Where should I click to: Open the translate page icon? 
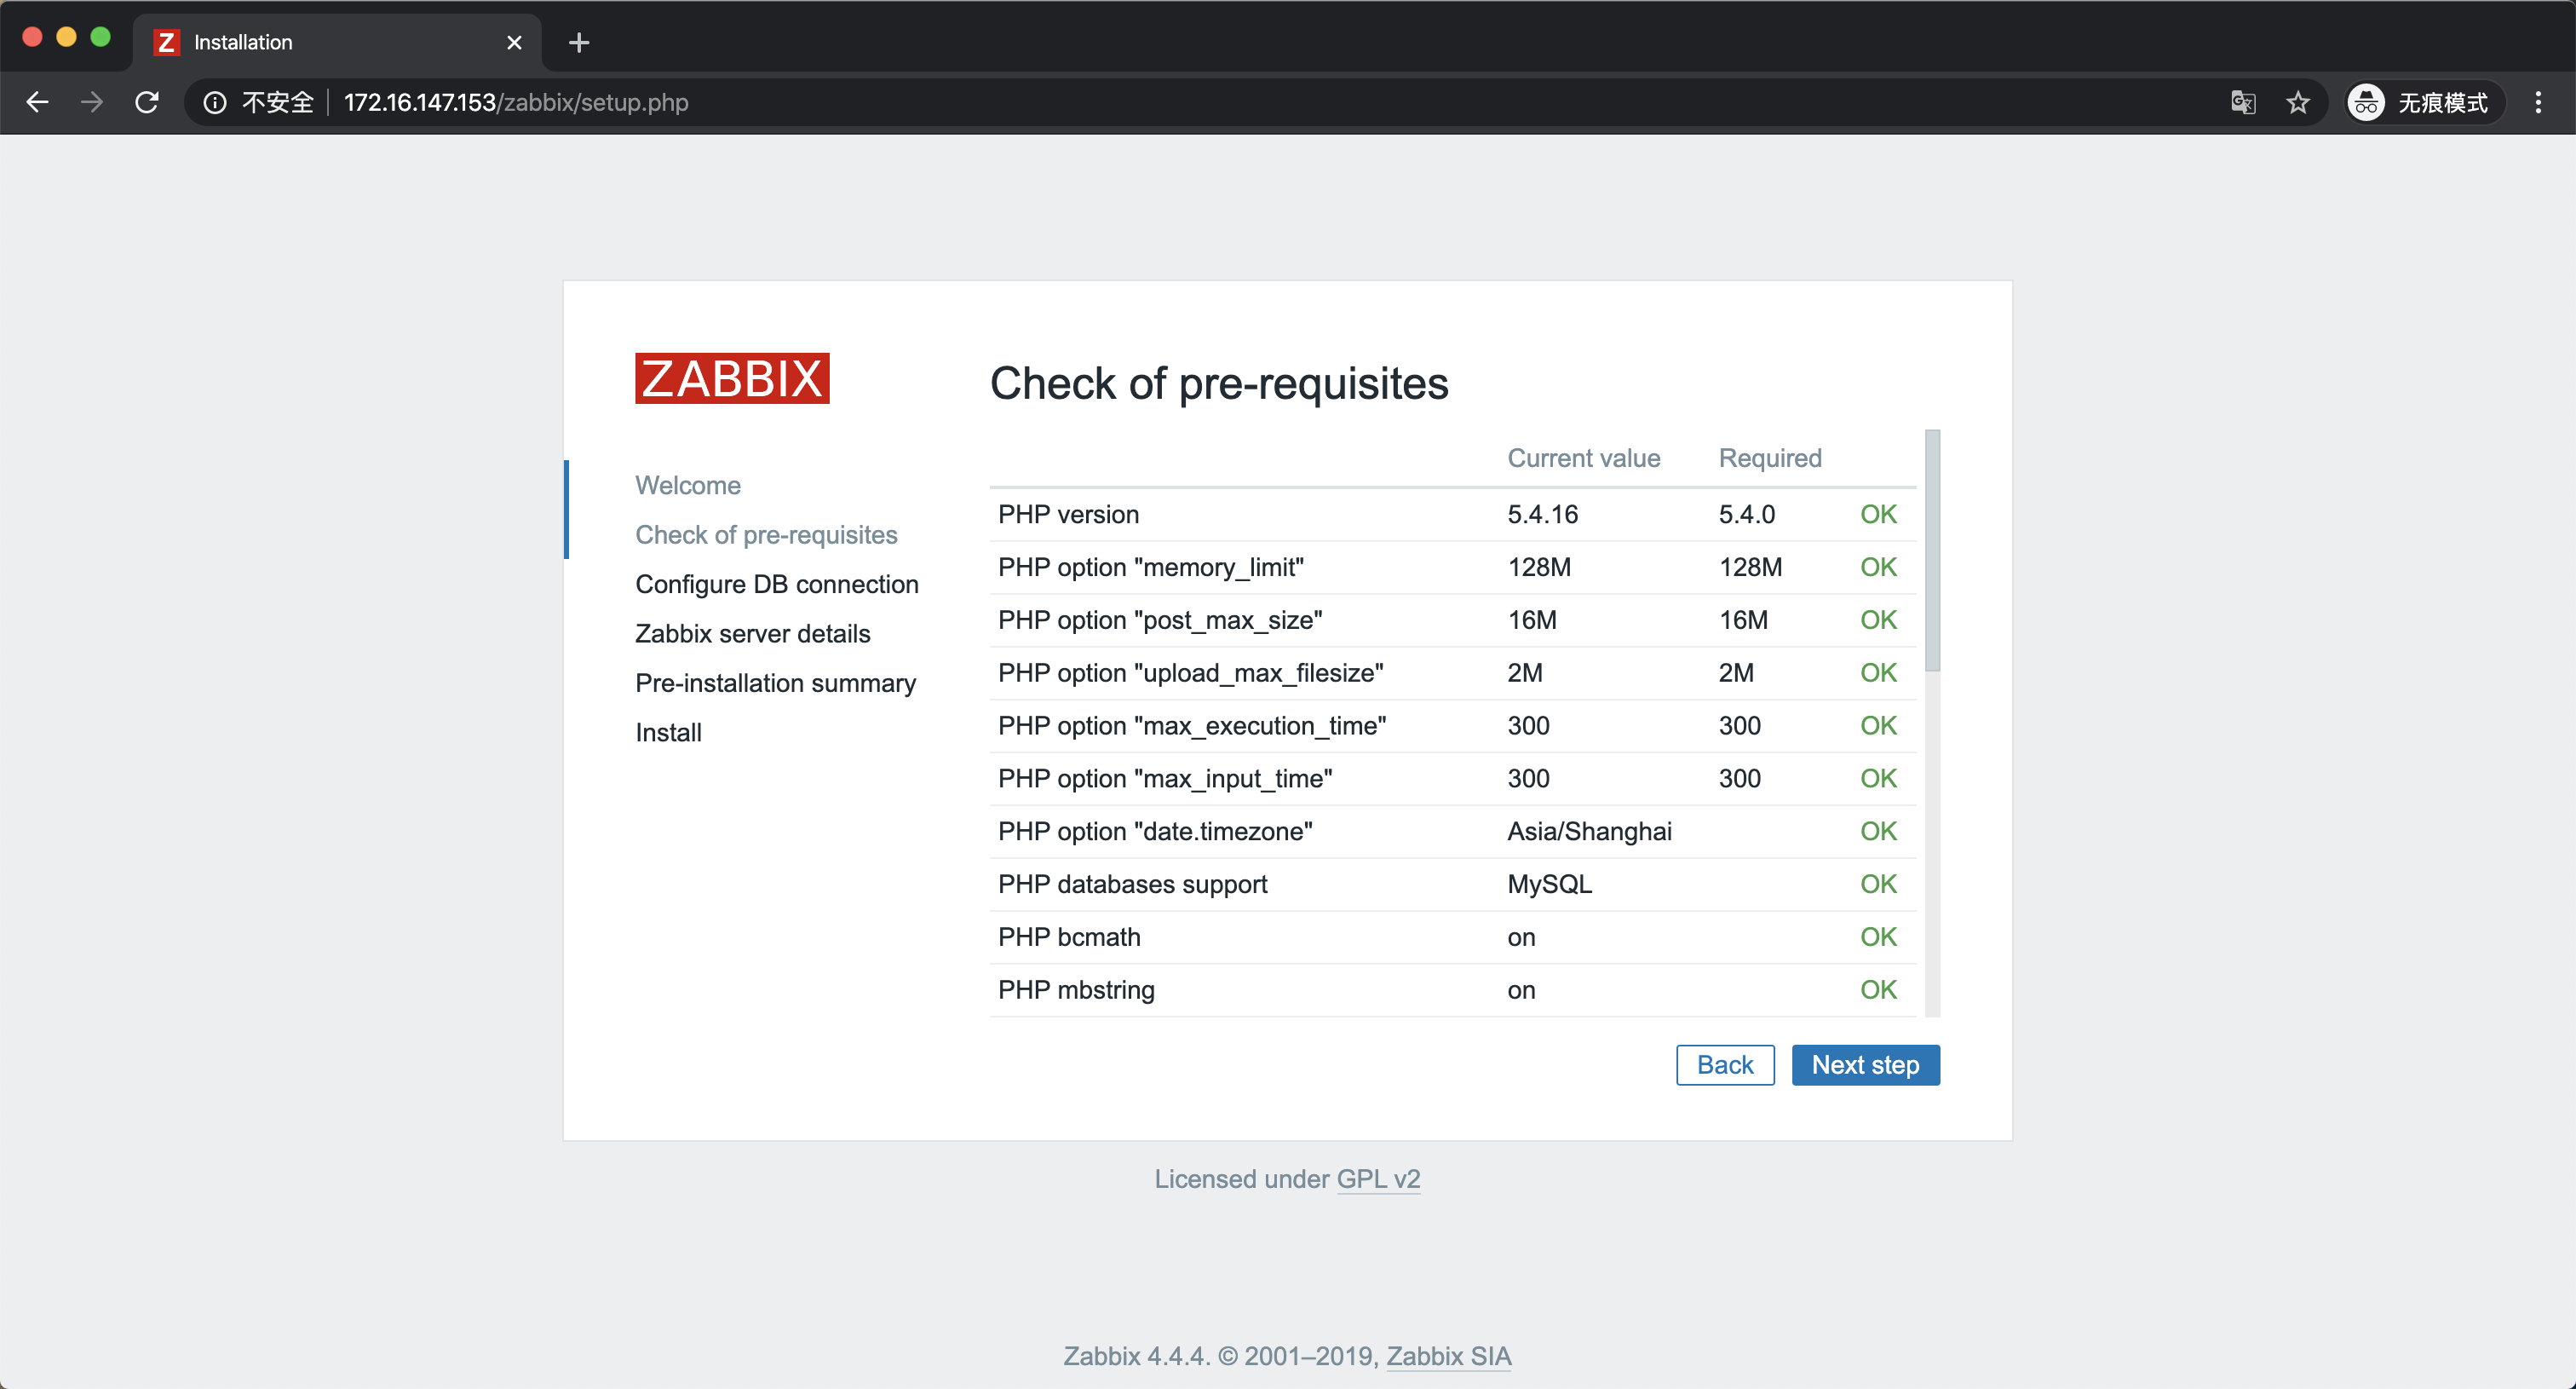tap(2243, 102)
